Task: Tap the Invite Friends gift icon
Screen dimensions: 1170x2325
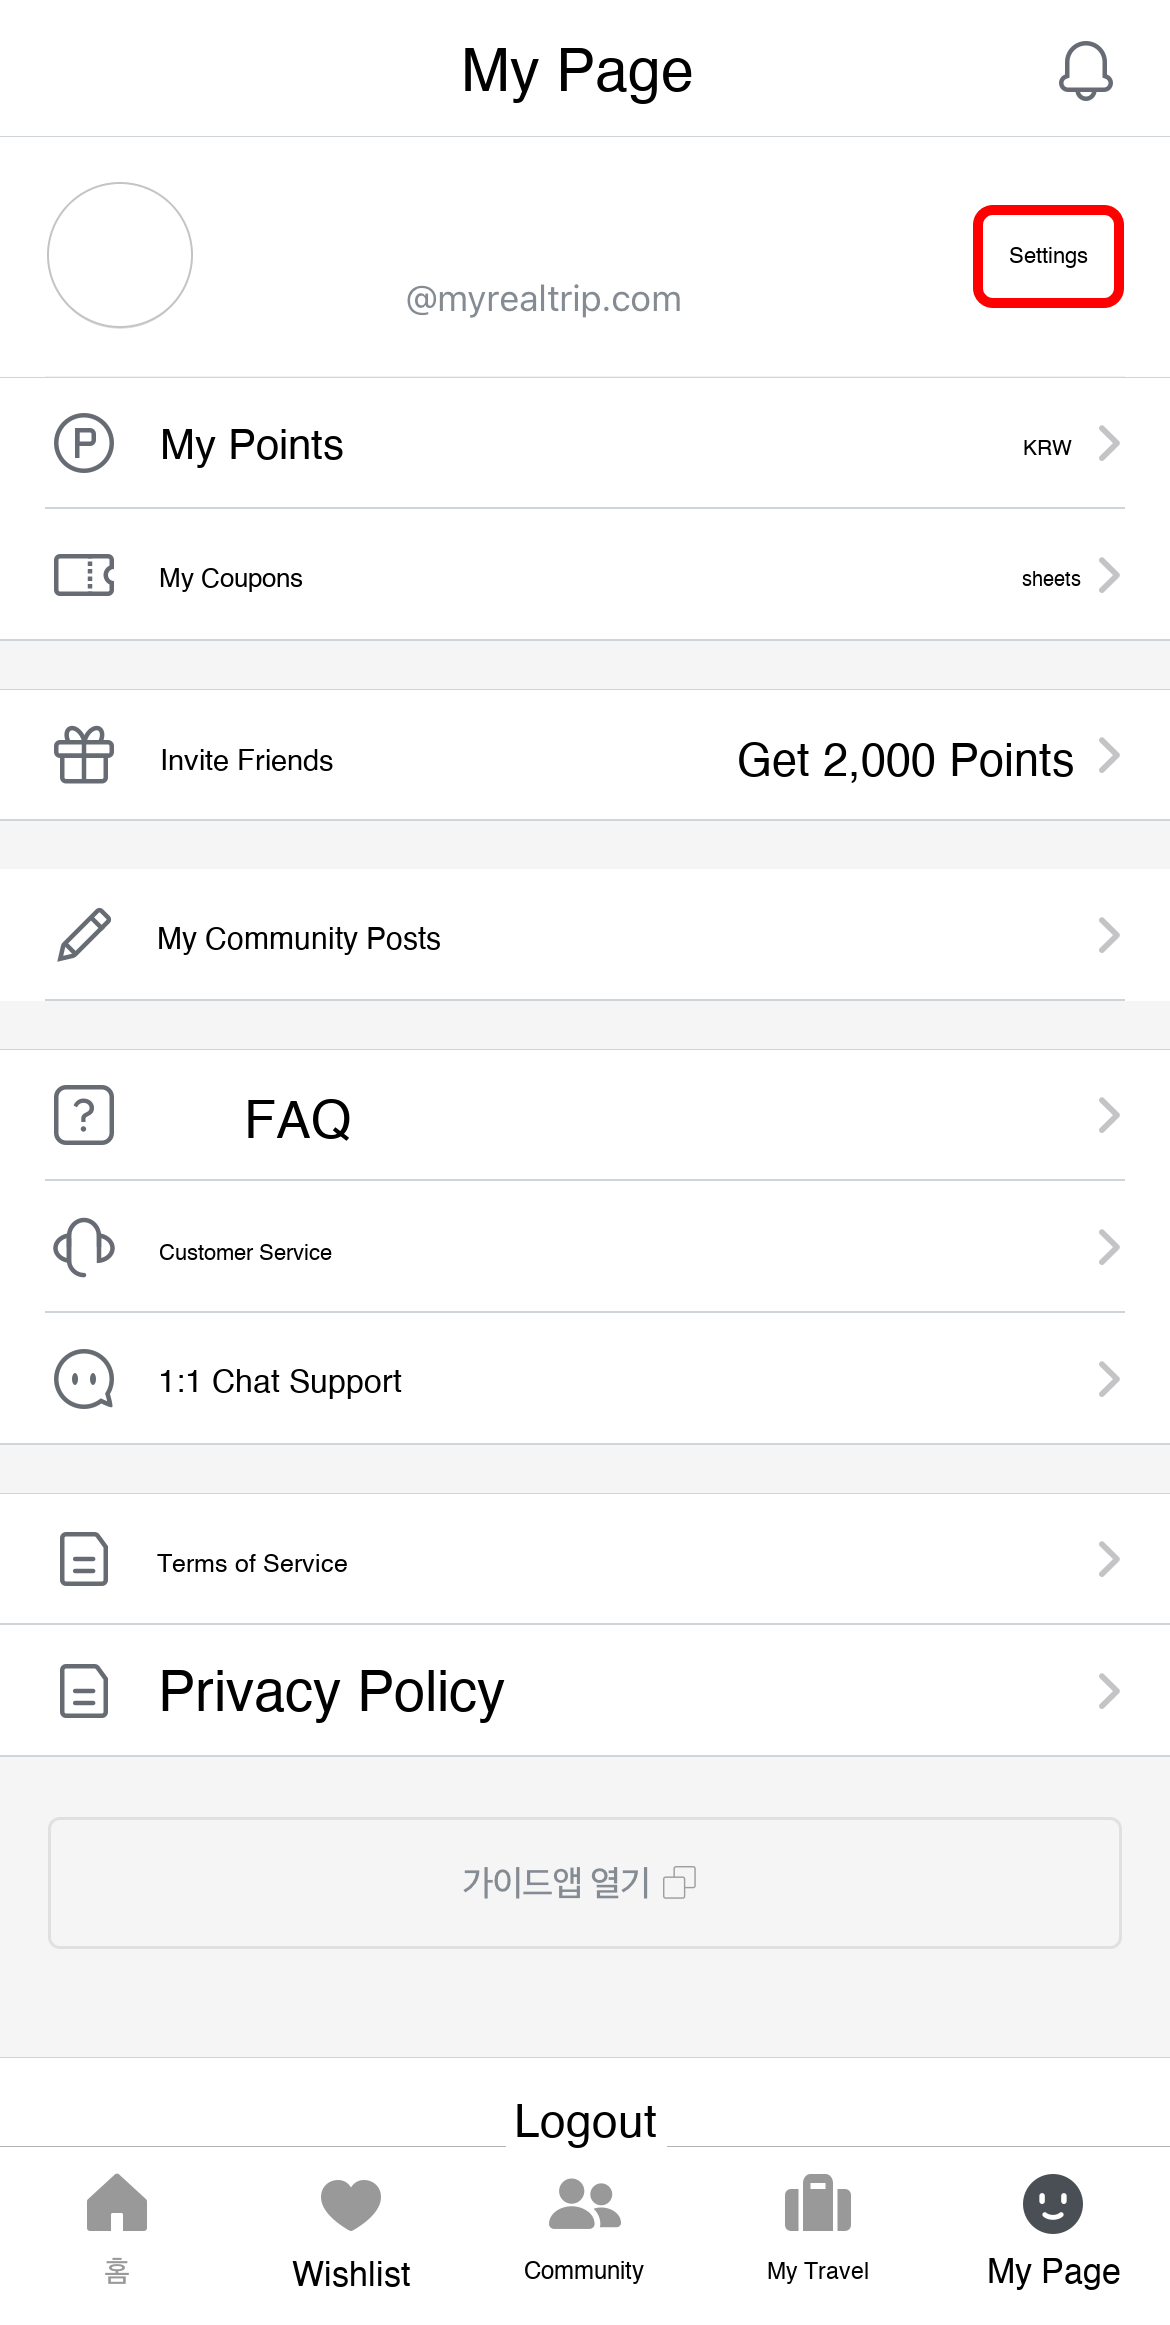Action: click(84, 755)
